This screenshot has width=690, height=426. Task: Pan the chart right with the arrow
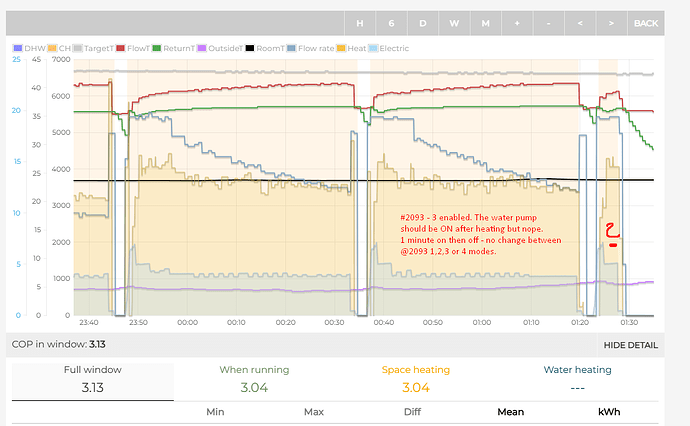[610, 23]
